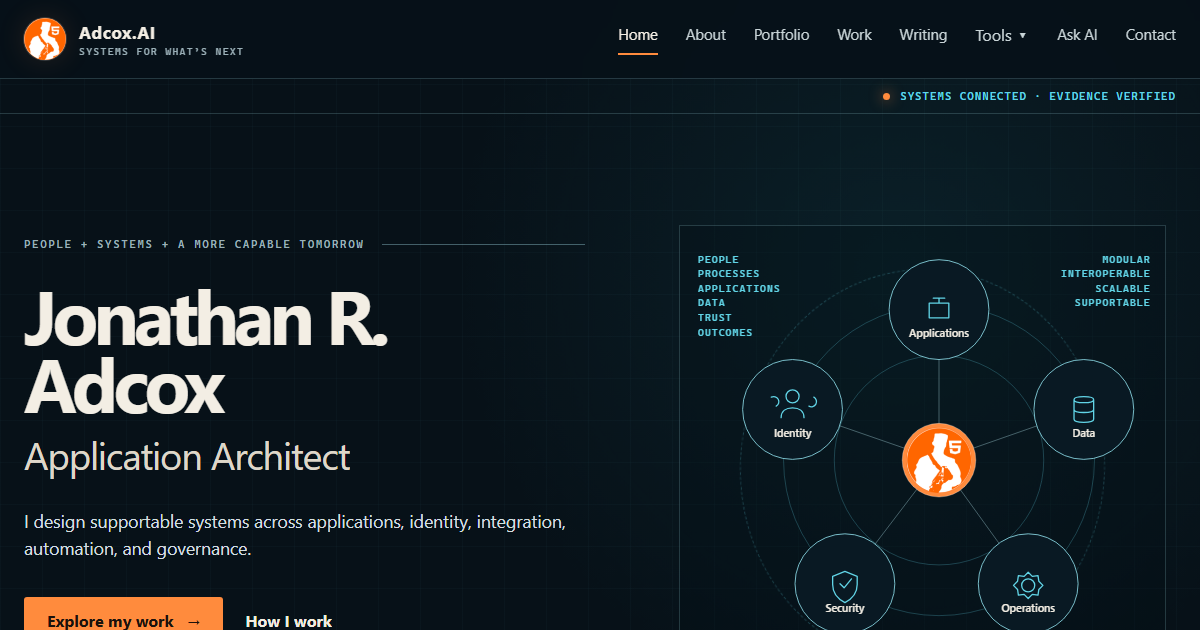Click the 'SUPPORTABLE' label in diagram panel
The image size is (1200, 630).
coord(1112,303)
